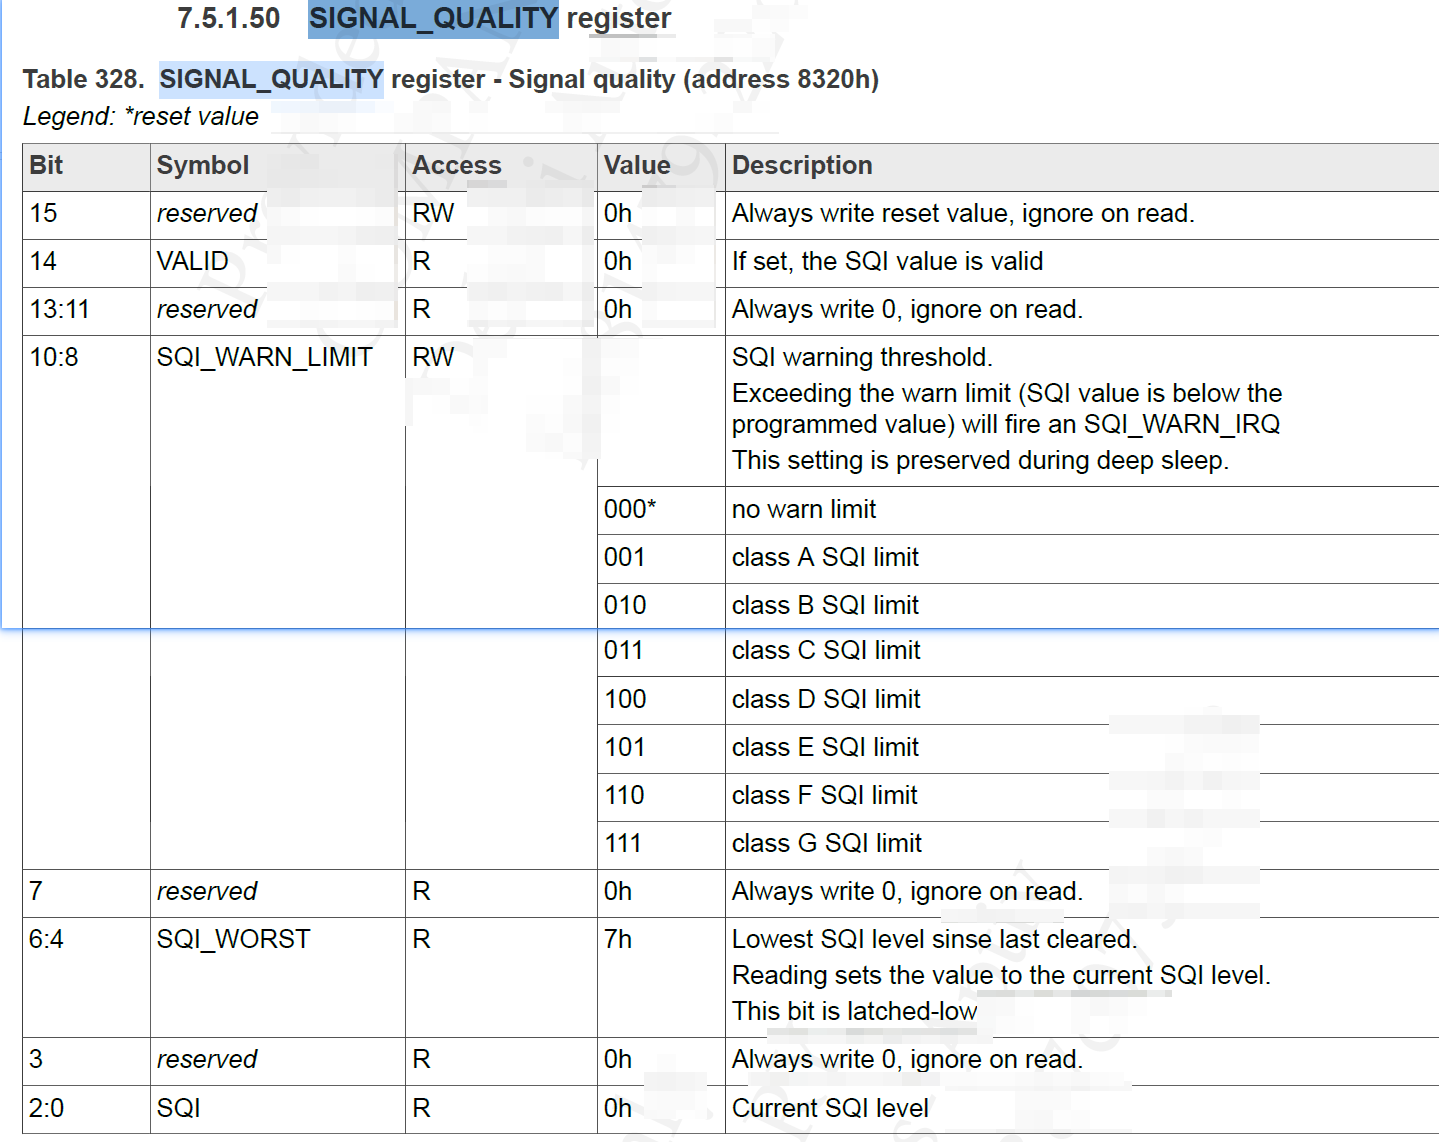This screenshot has width=1439, height=1142.
Task: Click 'Reading sets the value' line
Action: click(1001, 975)
